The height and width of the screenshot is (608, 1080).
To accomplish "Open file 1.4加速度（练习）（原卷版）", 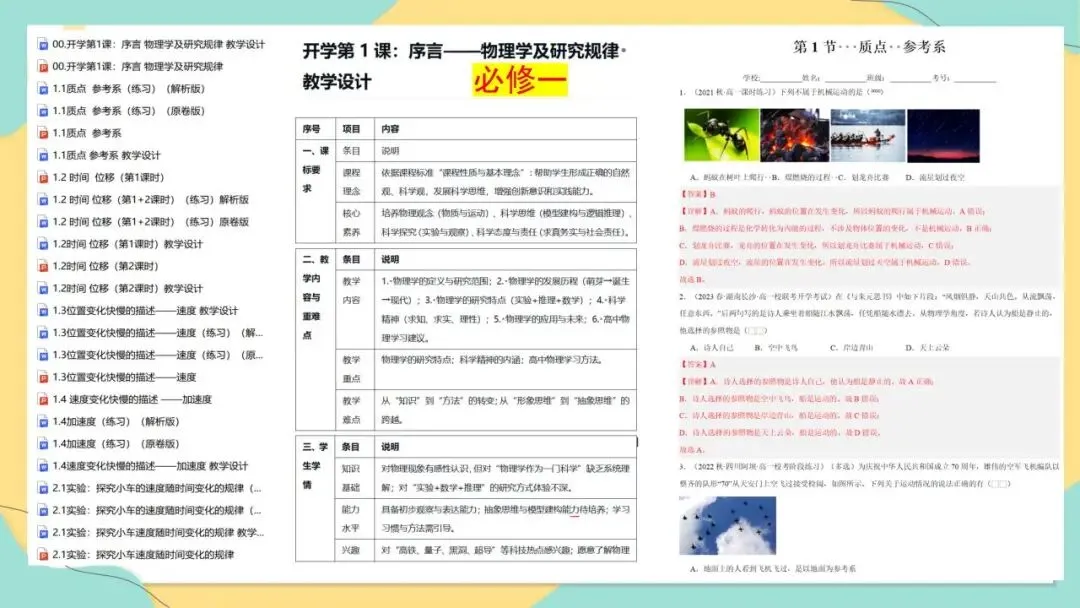I will [116, 444].
